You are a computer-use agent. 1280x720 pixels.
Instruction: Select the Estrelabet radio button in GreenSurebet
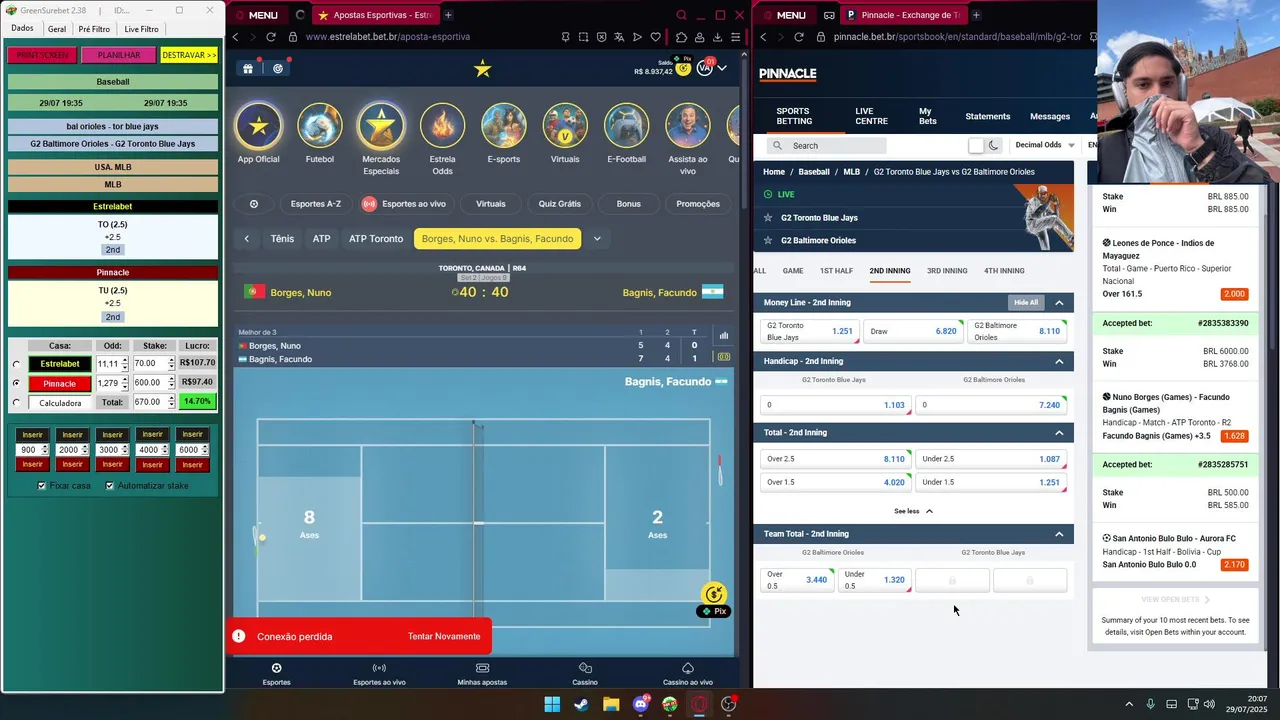[x=16, y=364]
